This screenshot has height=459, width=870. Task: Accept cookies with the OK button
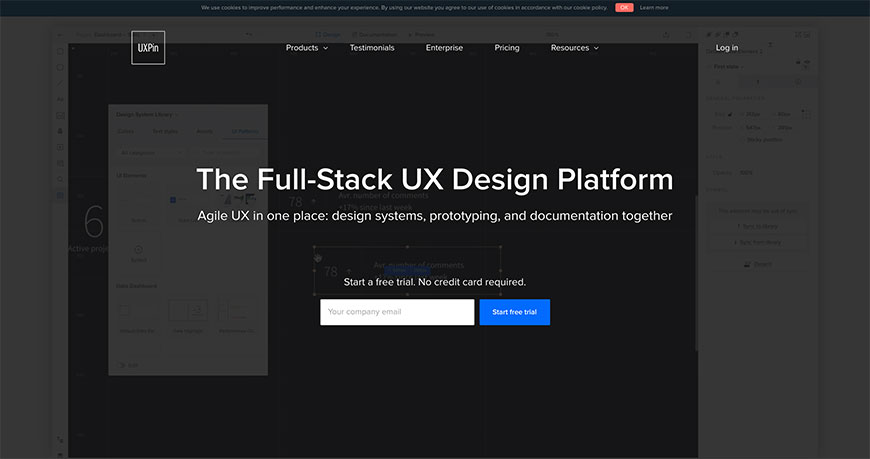pos(624,7)
